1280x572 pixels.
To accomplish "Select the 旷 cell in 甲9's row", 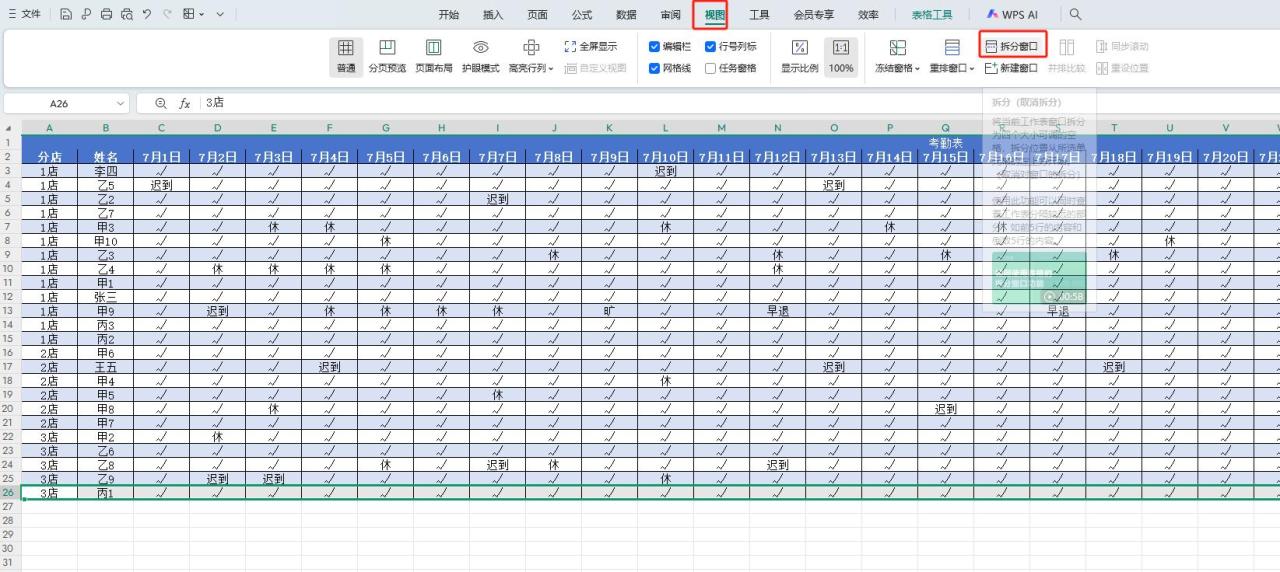I will (609, 311).
